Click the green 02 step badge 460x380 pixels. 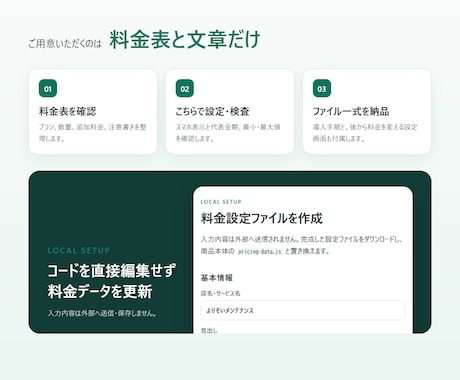(x=185, y=88)
